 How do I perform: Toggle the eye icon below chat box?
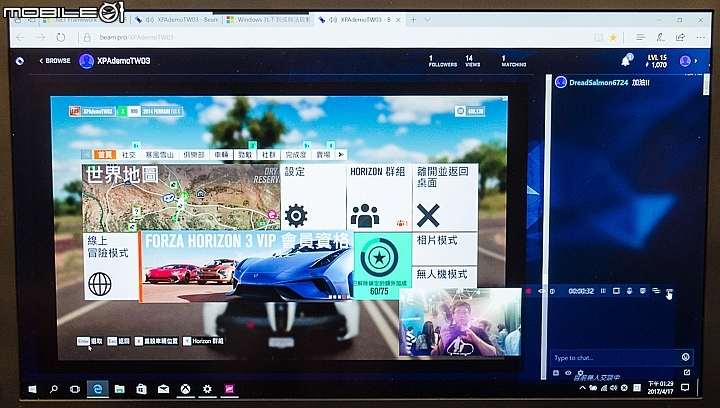(568, 373)
